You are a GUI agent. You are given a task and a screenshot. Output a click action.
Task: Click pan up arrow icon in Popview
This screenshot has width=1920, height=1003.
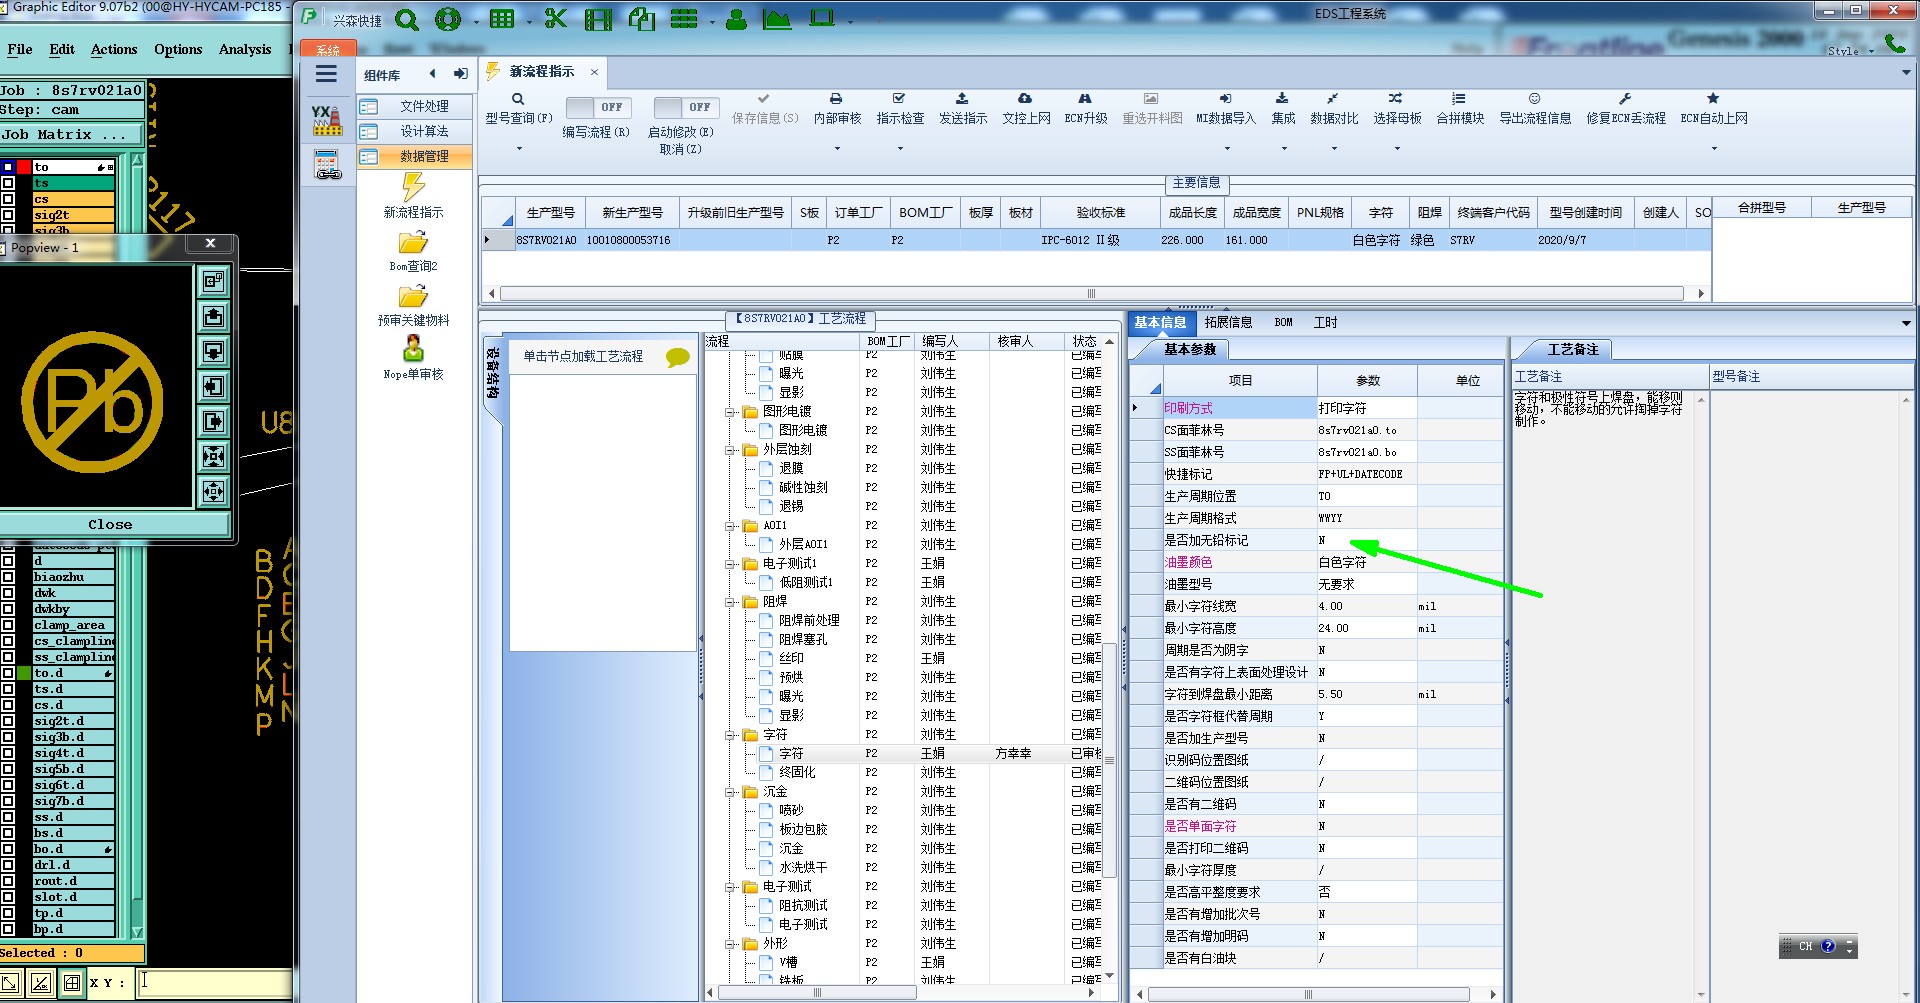pyautogui.click(x=213, y=317)
